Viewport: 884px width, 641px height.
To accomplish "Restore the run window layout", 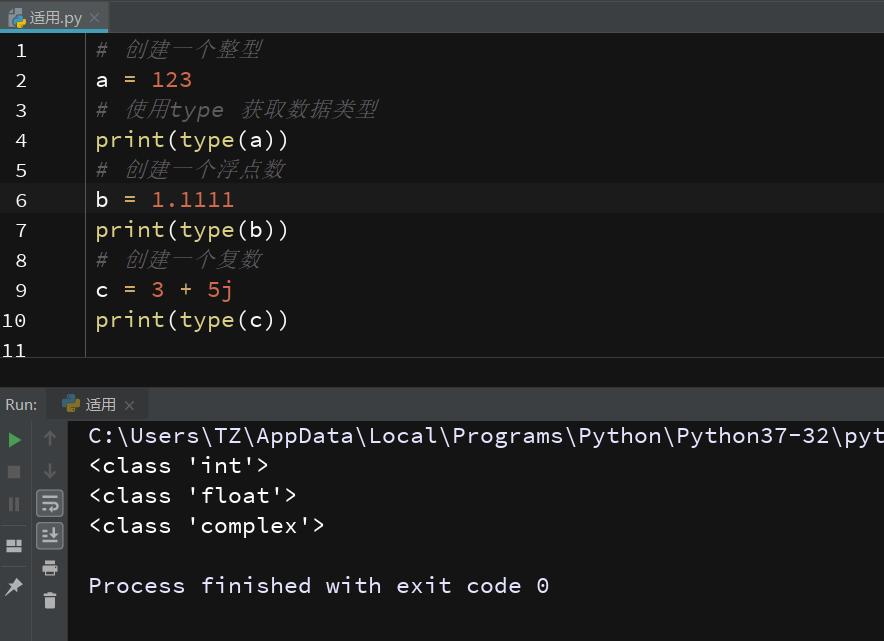I will click(14, 546).
